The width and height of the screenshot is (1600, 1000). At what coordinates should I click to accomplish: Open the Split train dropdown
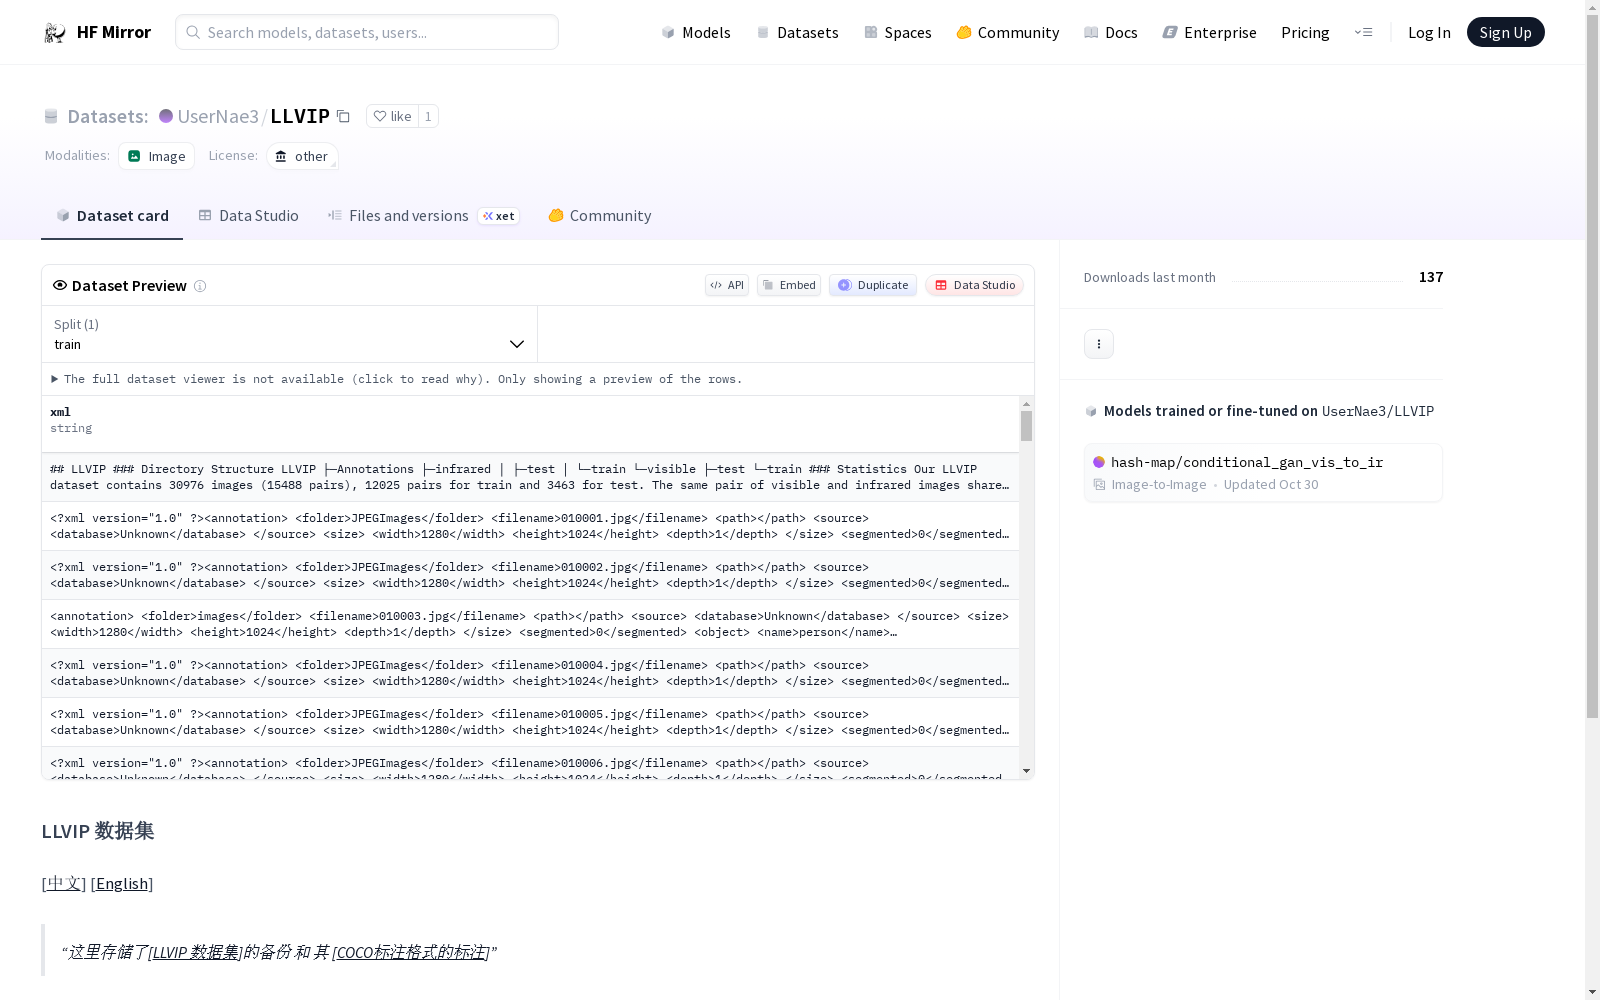coord(289,334)
